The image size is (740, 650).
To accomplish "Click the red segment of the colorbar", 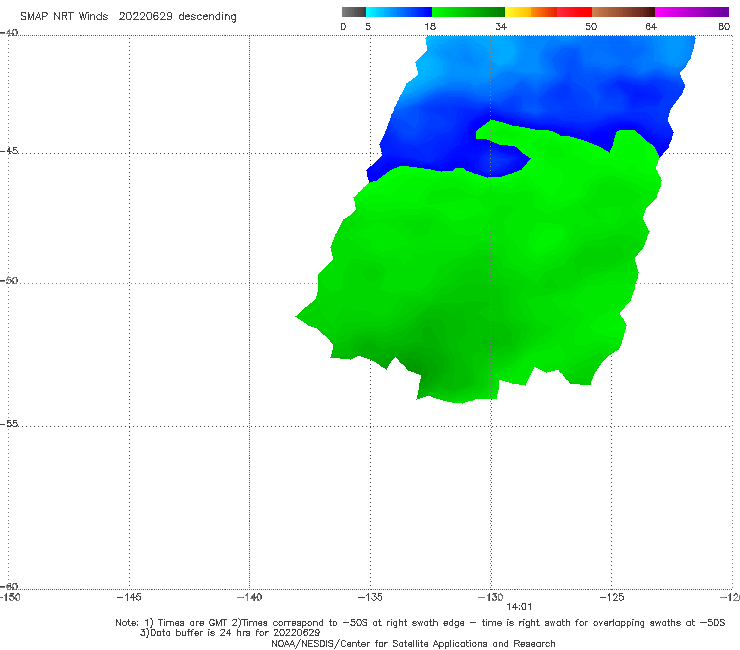I will point(574,12).
